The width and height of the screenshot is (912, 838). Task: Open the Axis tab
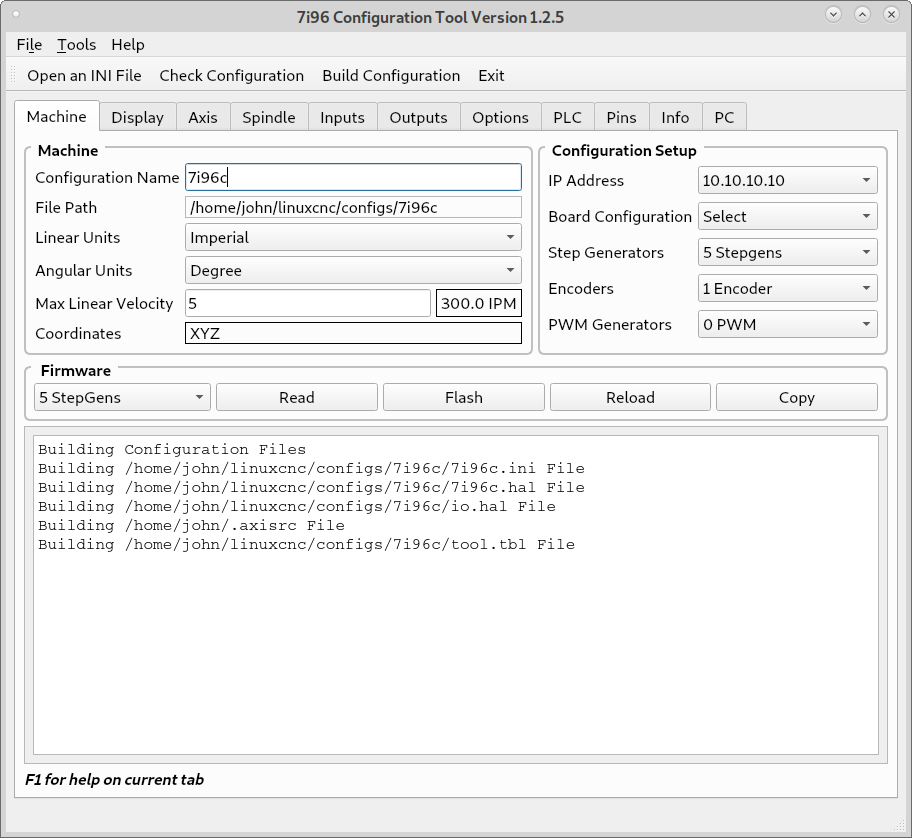tap(203, 117)
